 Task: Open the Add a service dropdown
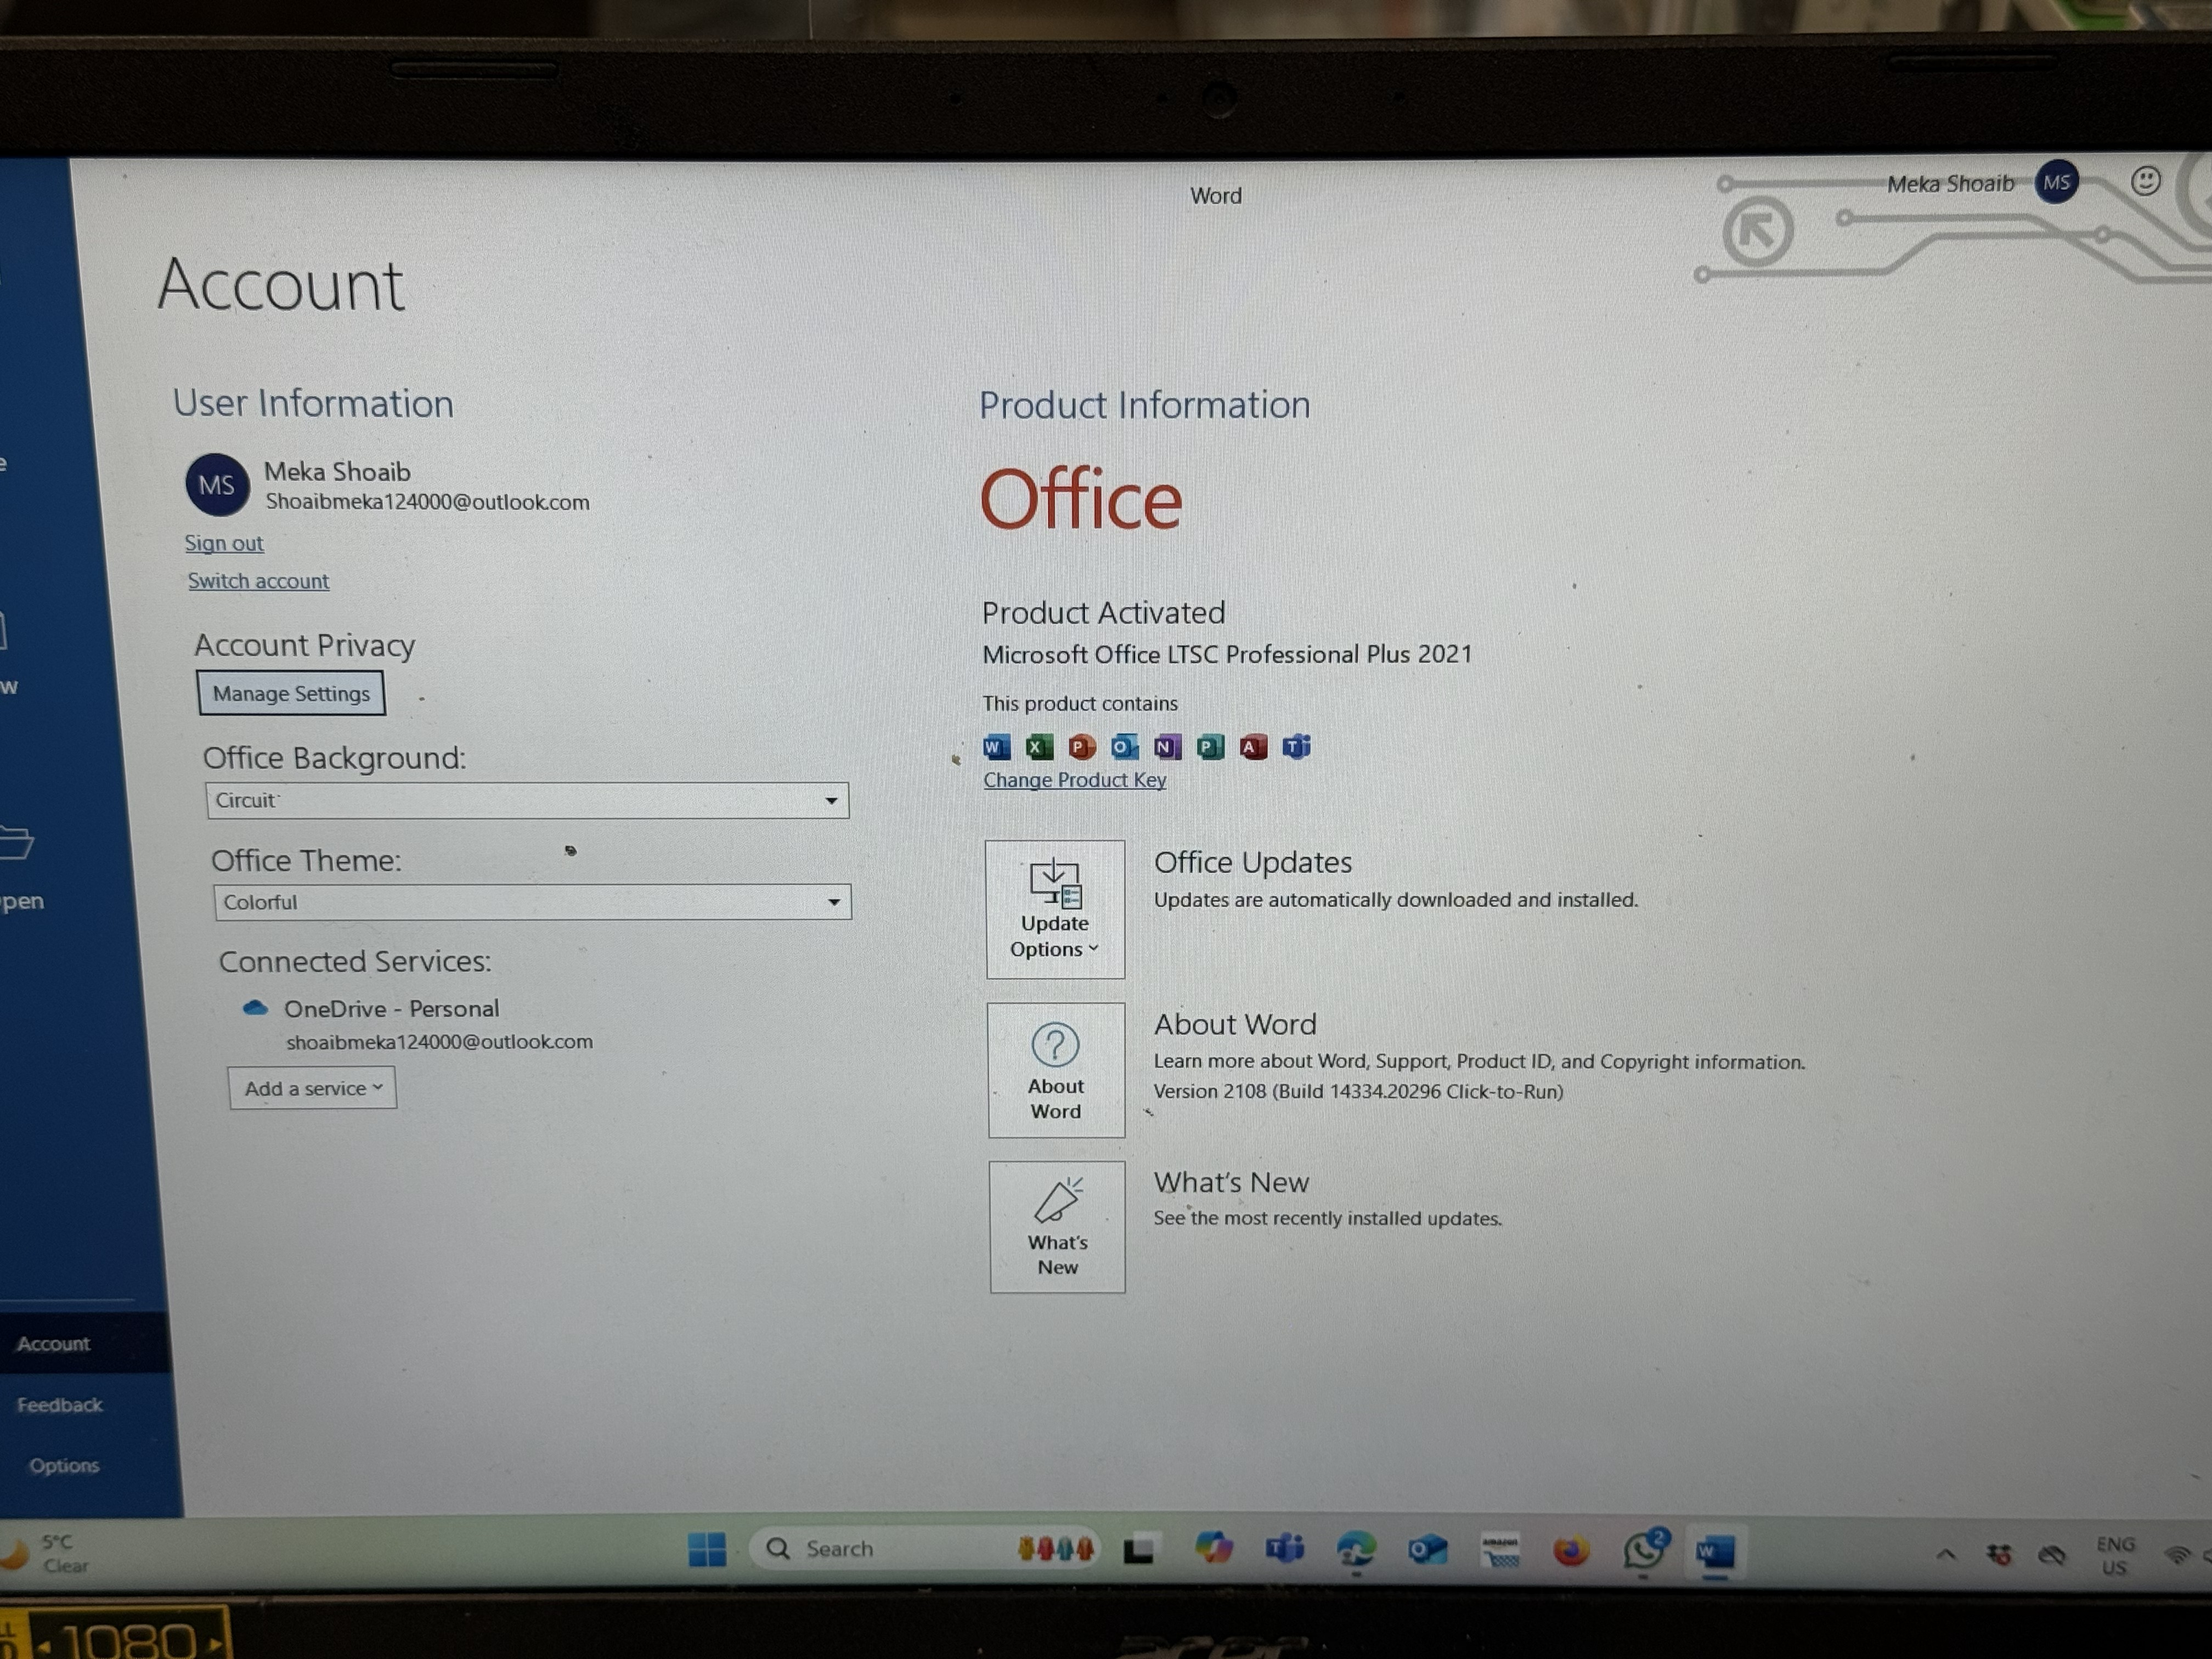(312, 1088)
